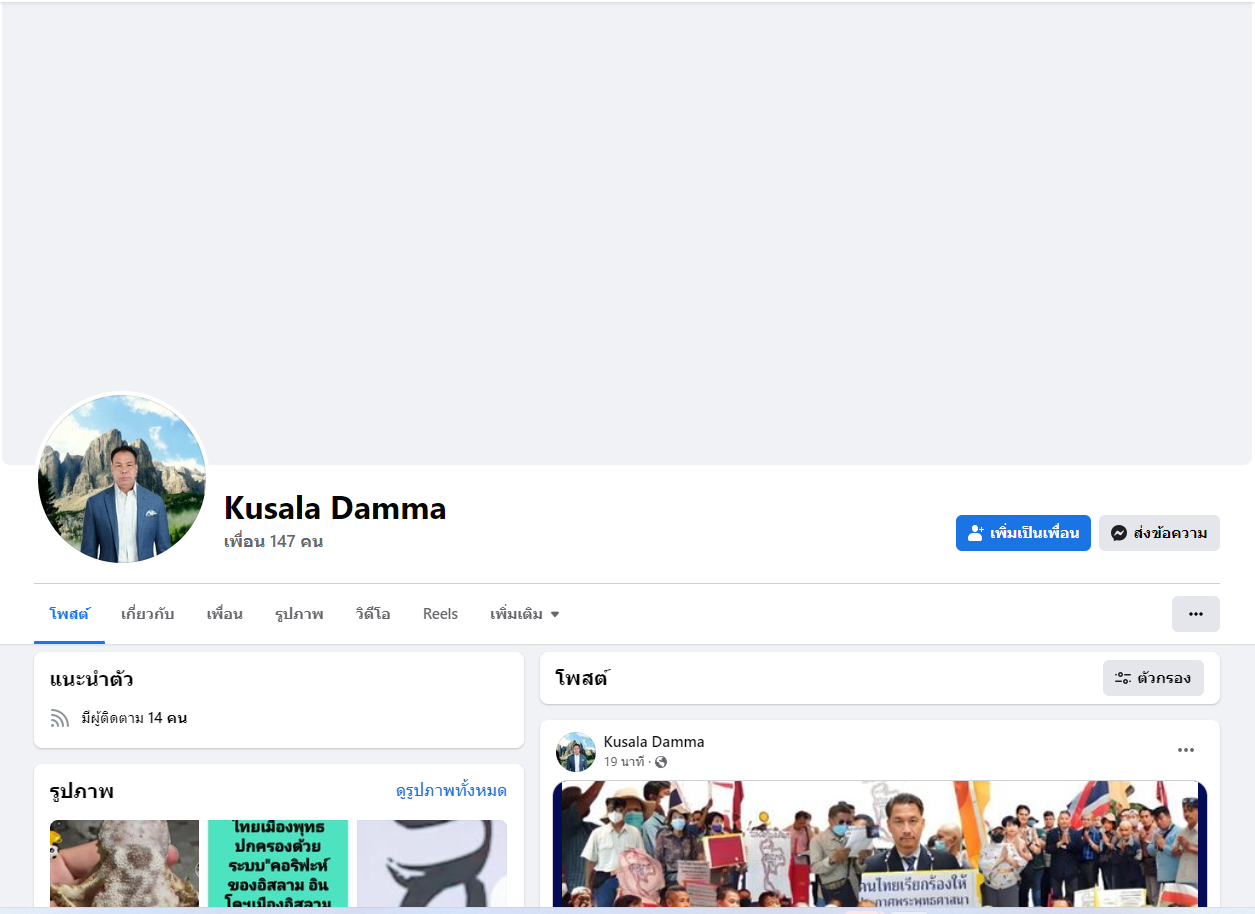Click the filter sliders icon in the Posts header
Image resolution: width=1255 pixels, height=914 pixels.
pos(1123,678)
